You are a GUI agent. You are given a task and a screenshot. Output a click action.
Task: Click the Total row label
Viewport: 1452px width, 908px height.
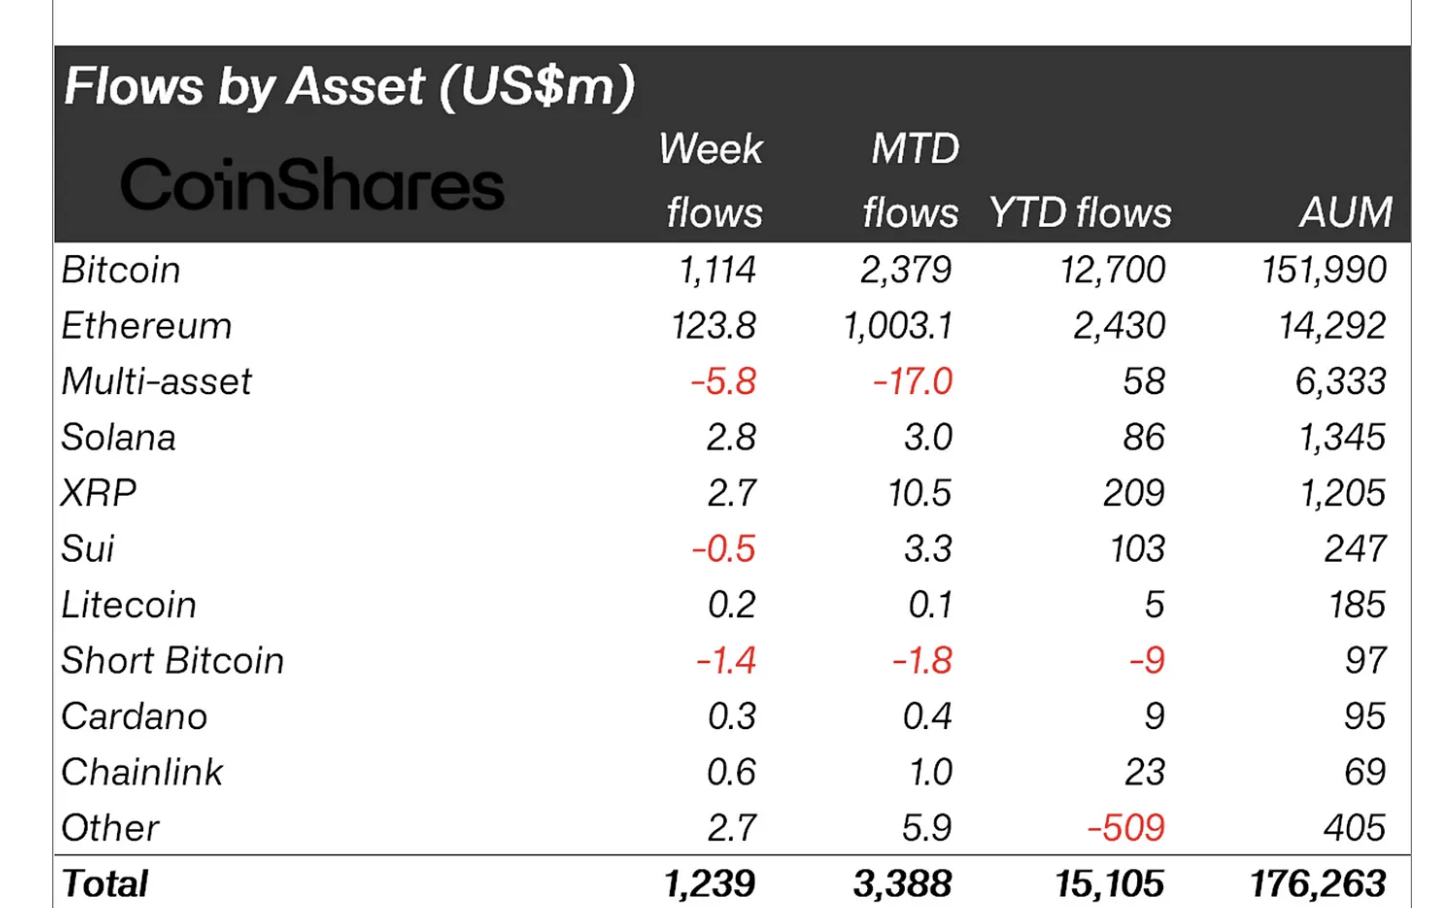(104, 884)
